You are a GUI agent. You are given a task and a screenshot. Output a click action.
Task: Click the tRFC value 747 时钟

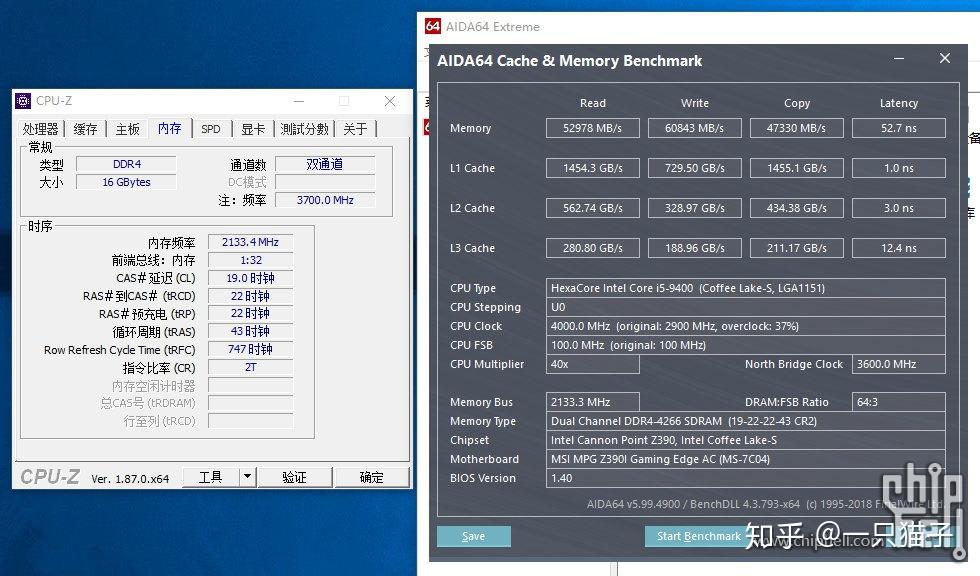[251, 349]
